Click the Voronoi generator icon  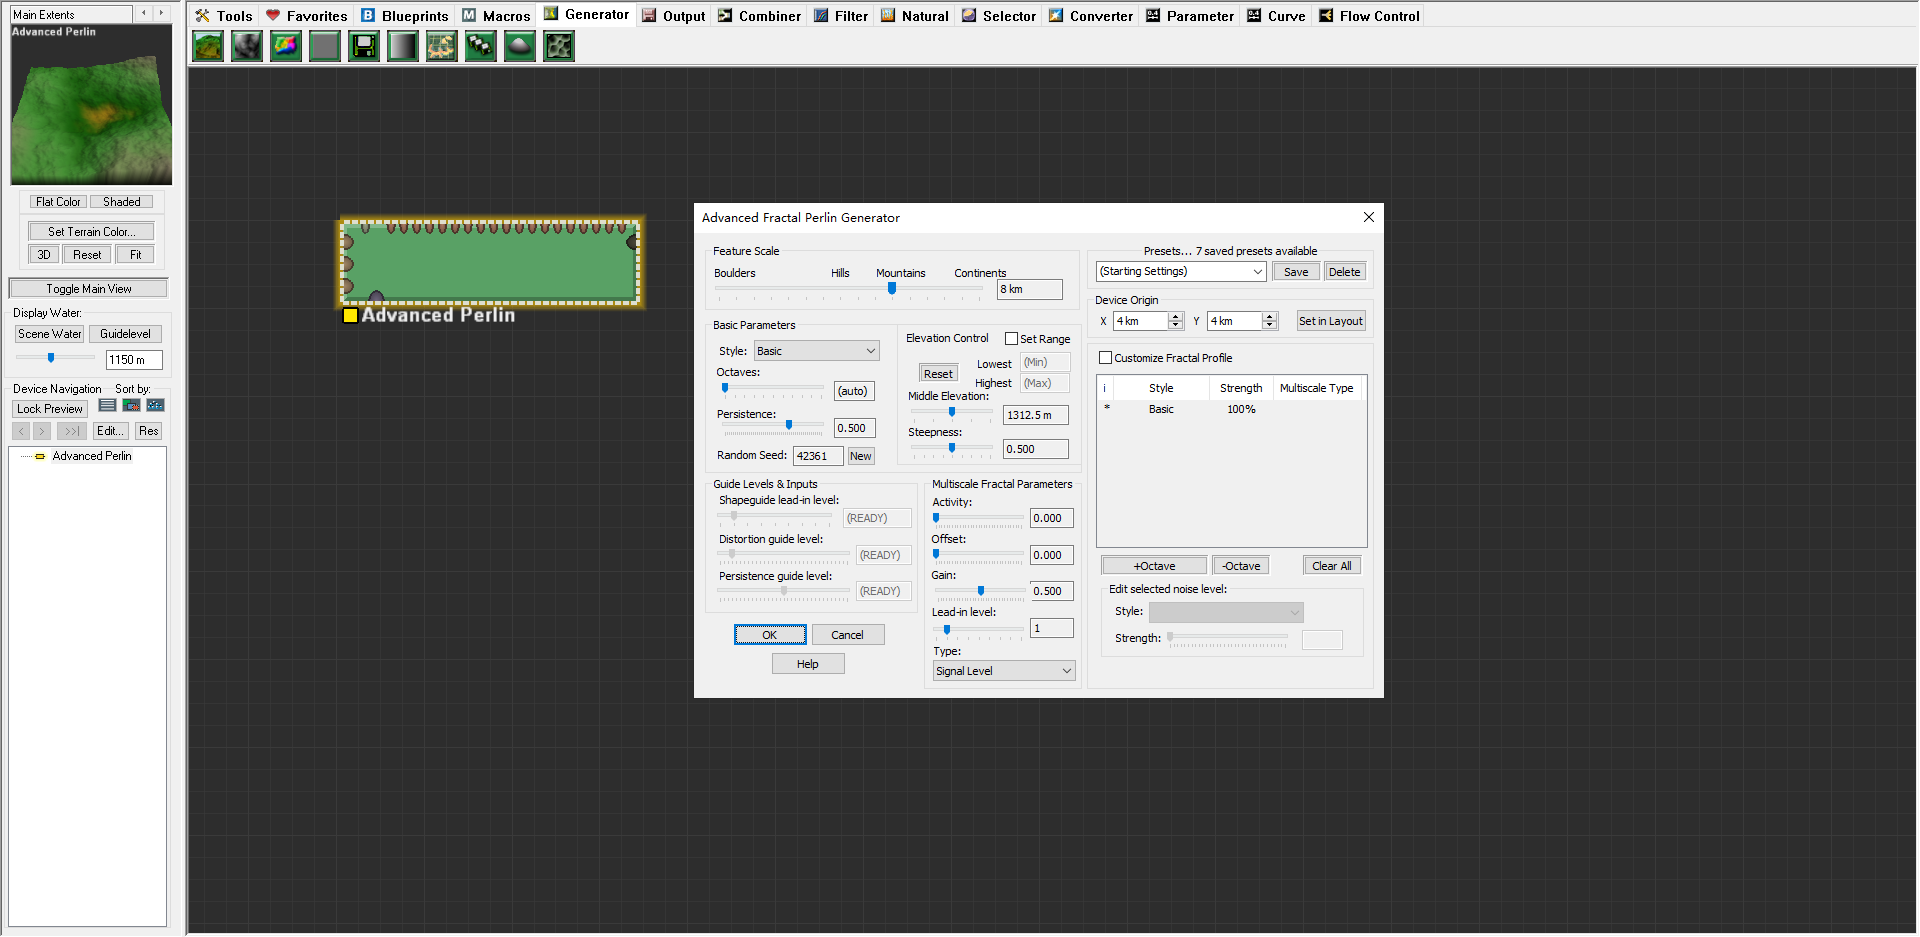point(559,46)
